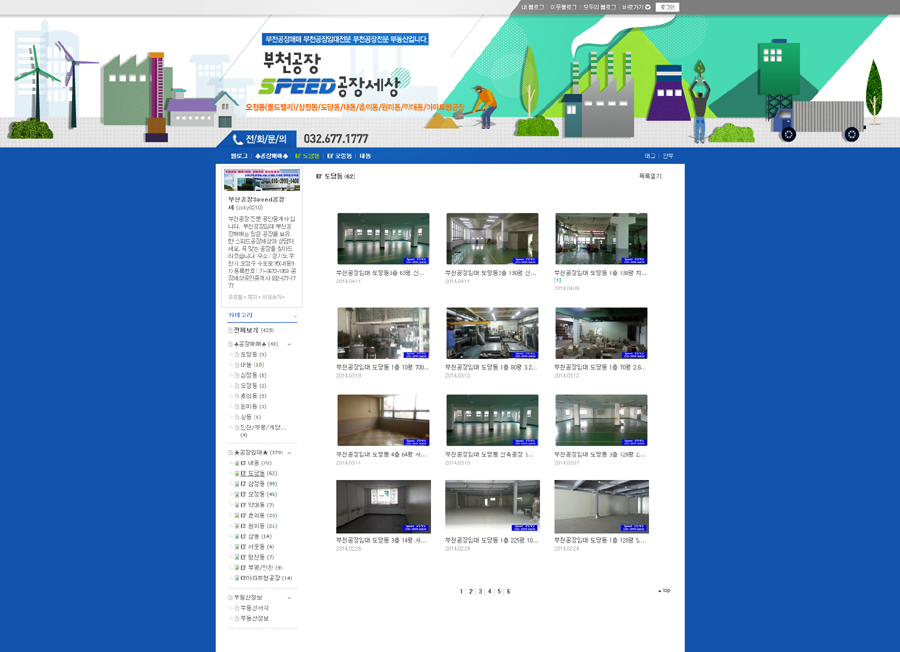Click the icon beside ☞ 청천동 (7)
Viewport: 900px width, 652px height.
pos(236,557)
